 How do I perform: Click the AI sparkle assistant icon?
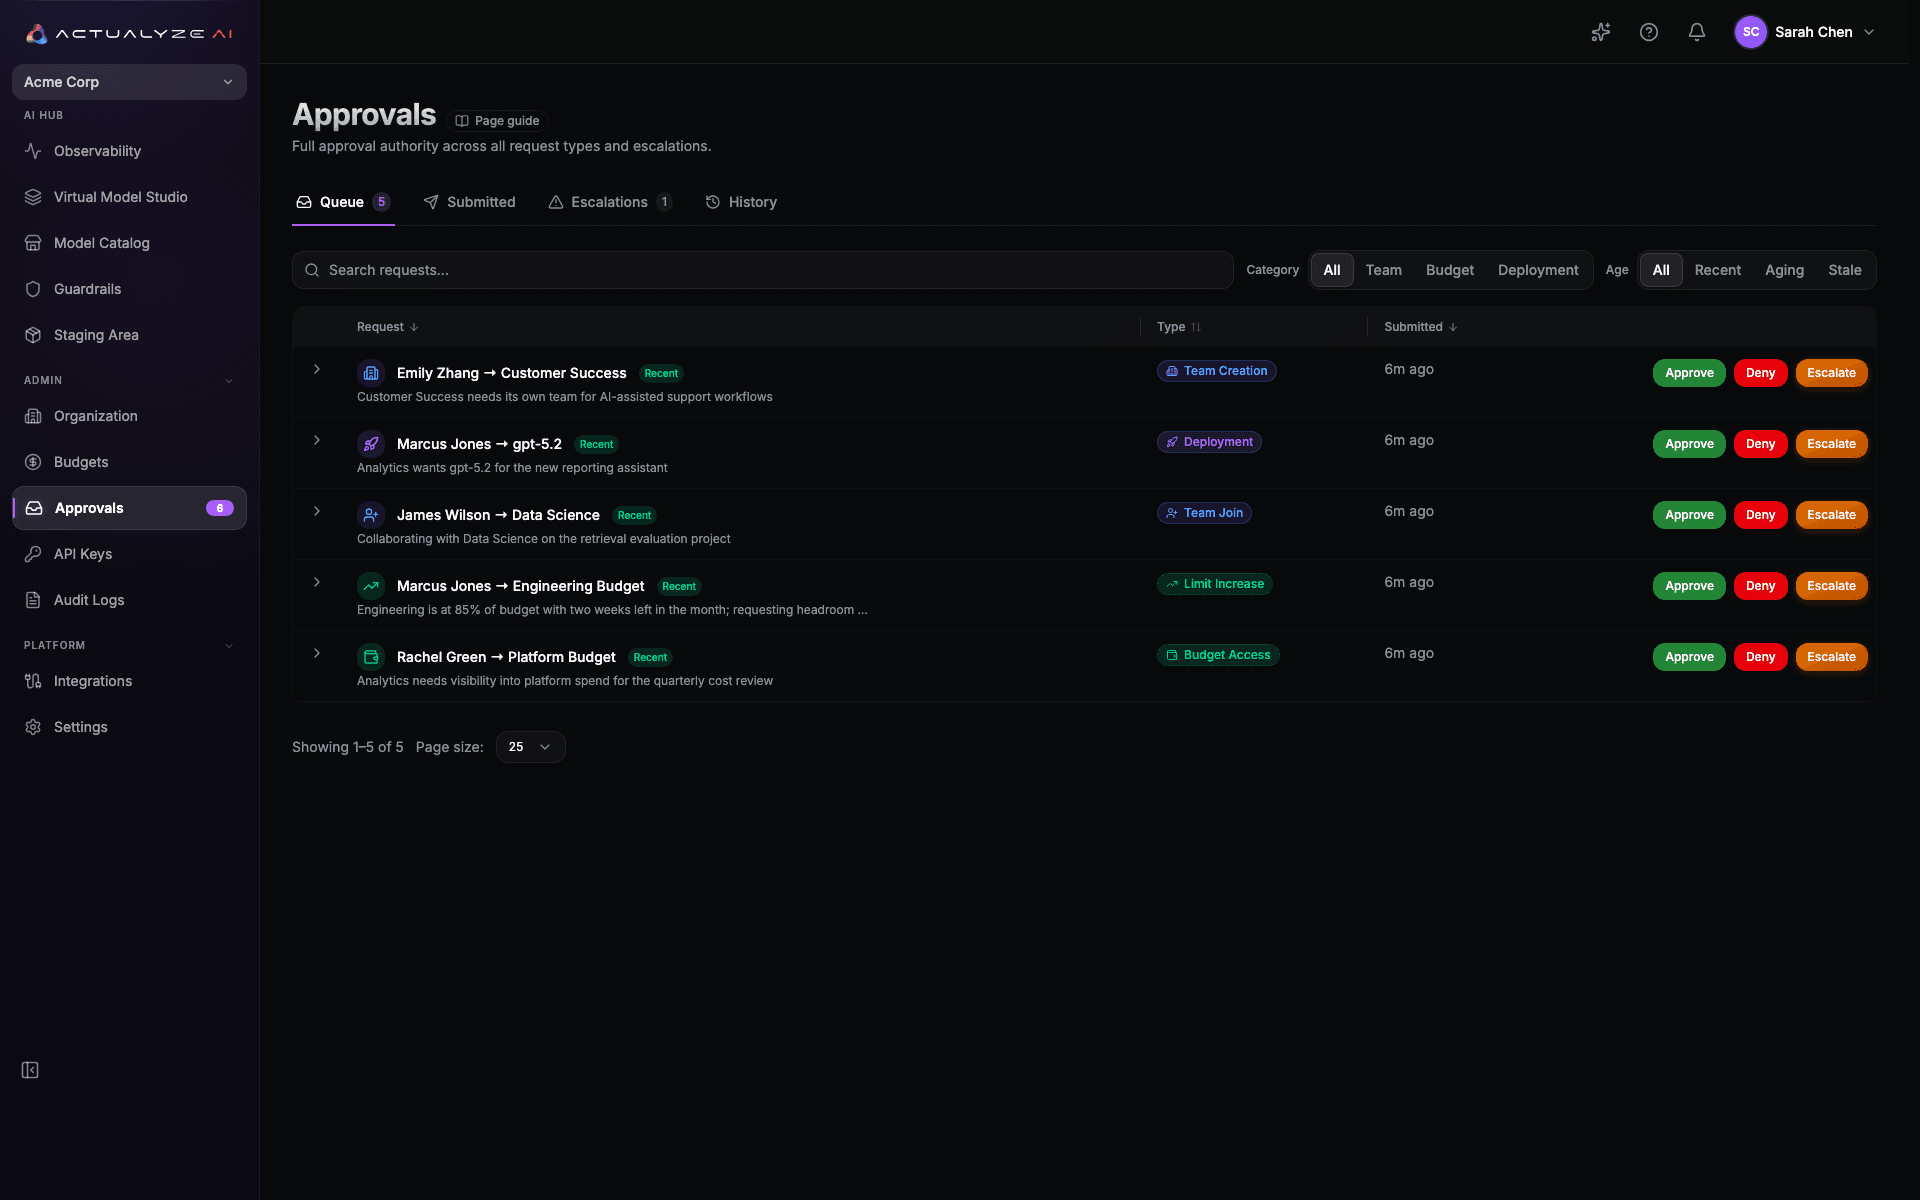click(1601, 32)
